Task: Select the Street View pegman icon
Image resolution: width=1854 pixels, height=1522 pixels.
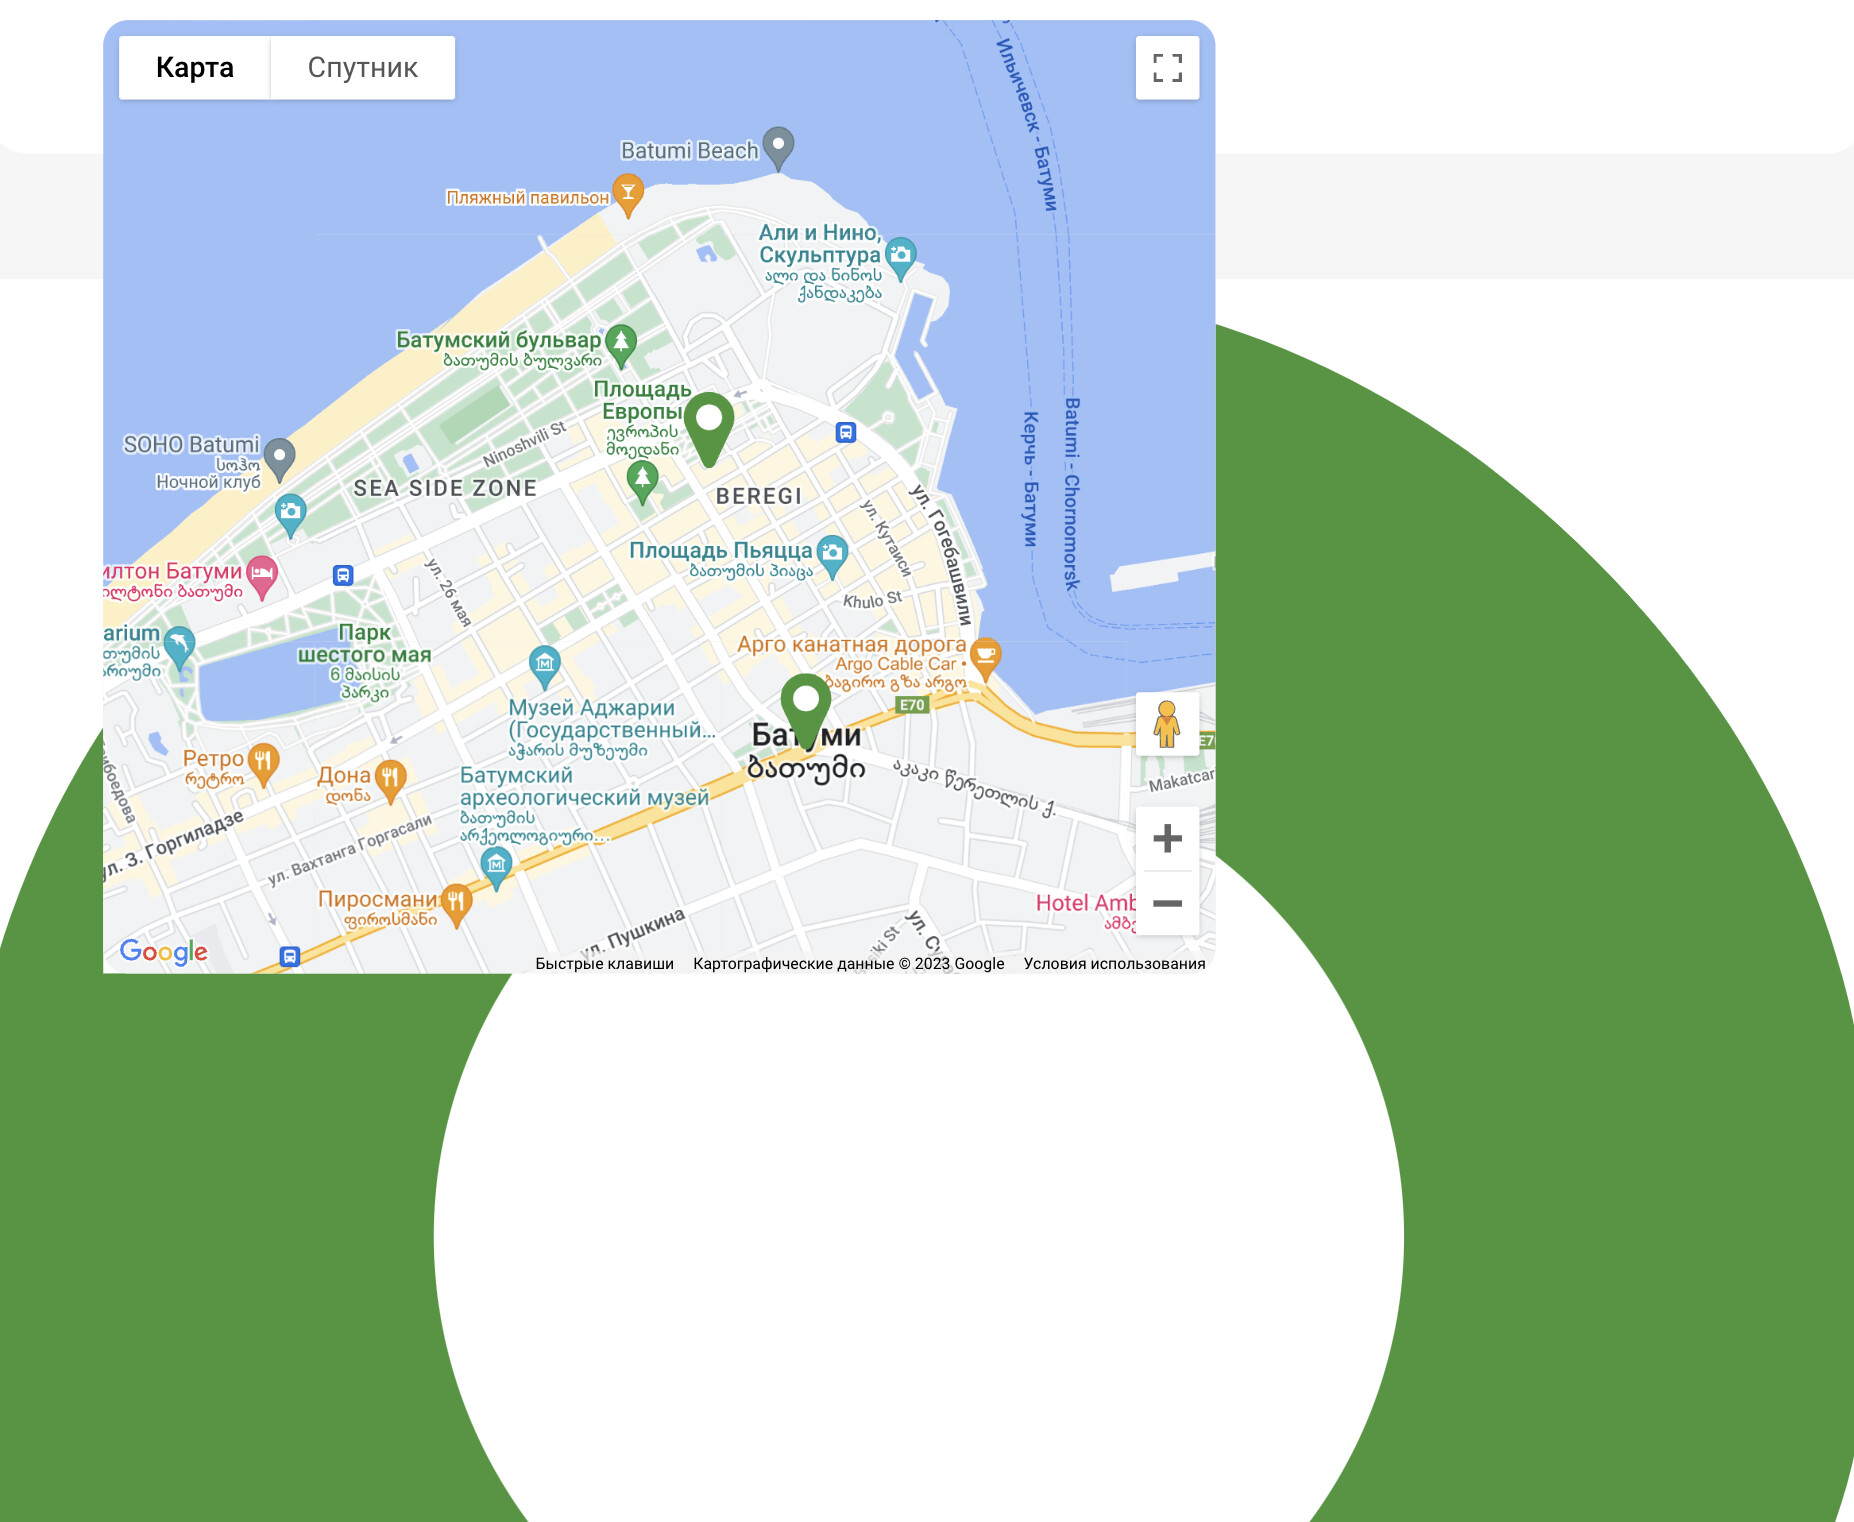Action: (1167, 724)
